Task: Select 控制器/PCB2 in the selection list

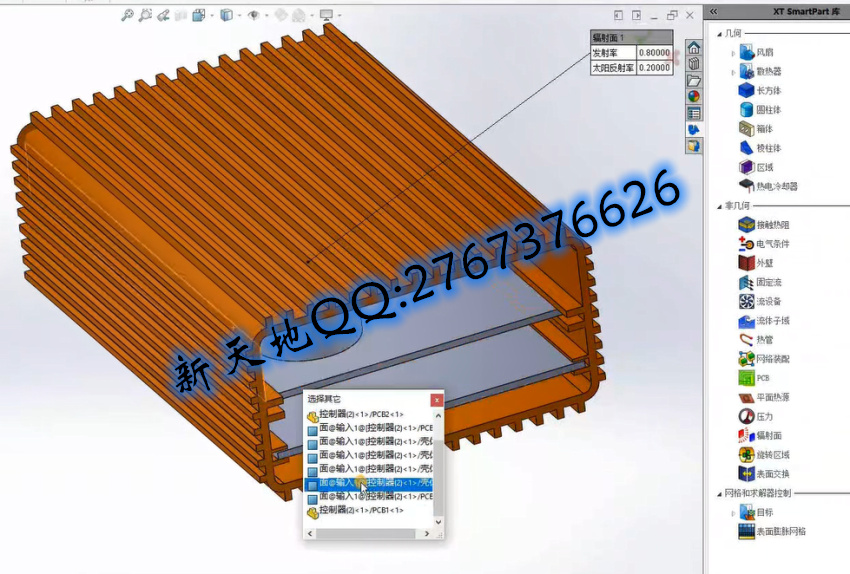Action: pos(360,414)
